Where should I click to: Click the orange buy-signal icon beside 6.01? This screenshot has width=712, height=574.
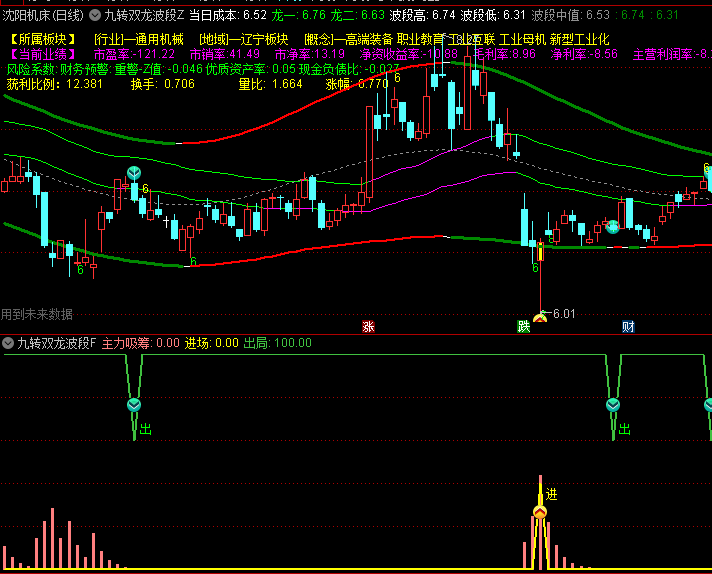(x=540, y=317)
